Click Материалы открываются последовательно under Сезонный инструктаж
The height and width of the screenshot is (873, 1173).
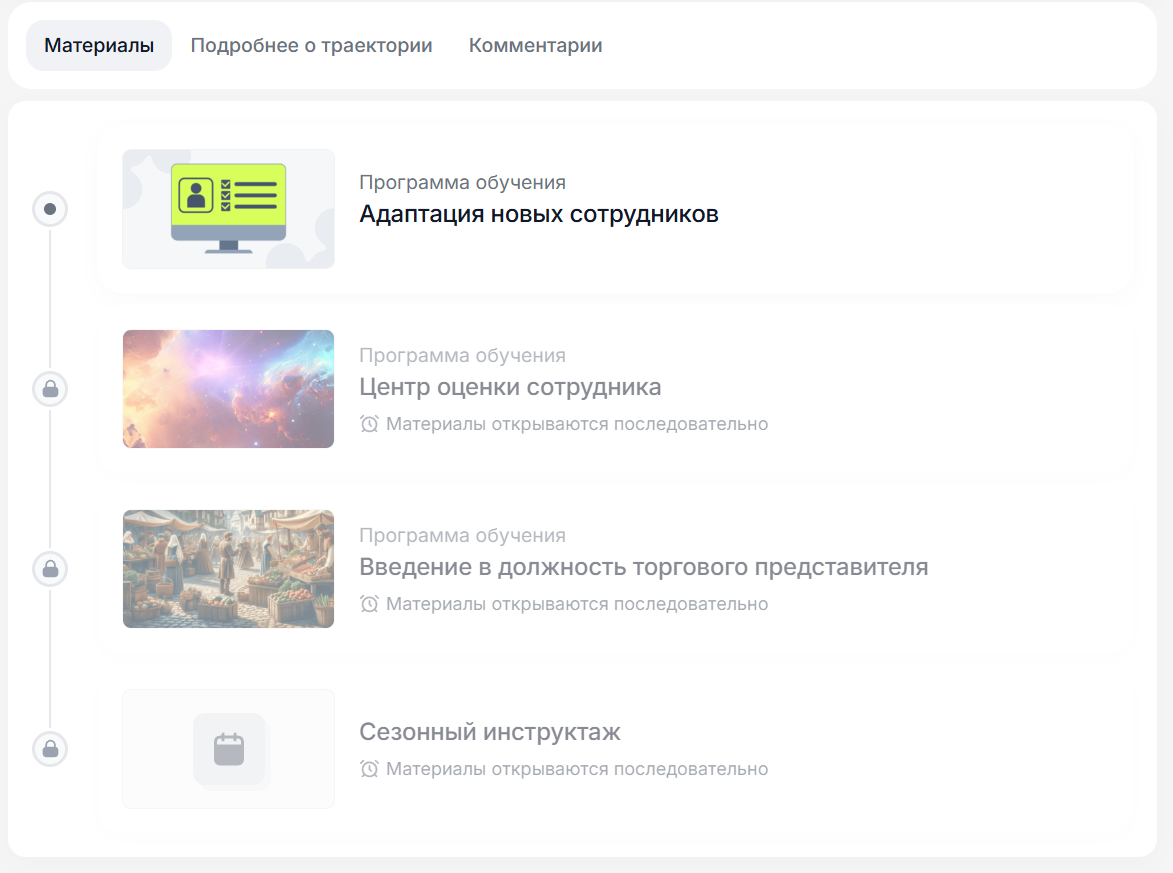click(577, 769)
